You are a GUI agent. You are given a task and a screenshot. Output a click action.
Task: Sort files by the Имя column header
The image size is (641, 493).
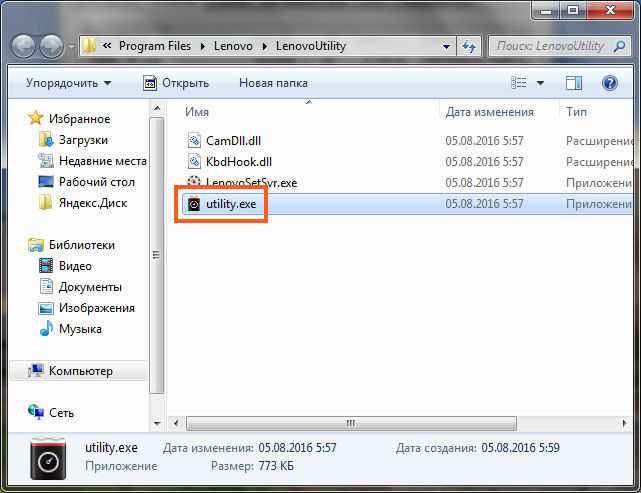(197, 112)
